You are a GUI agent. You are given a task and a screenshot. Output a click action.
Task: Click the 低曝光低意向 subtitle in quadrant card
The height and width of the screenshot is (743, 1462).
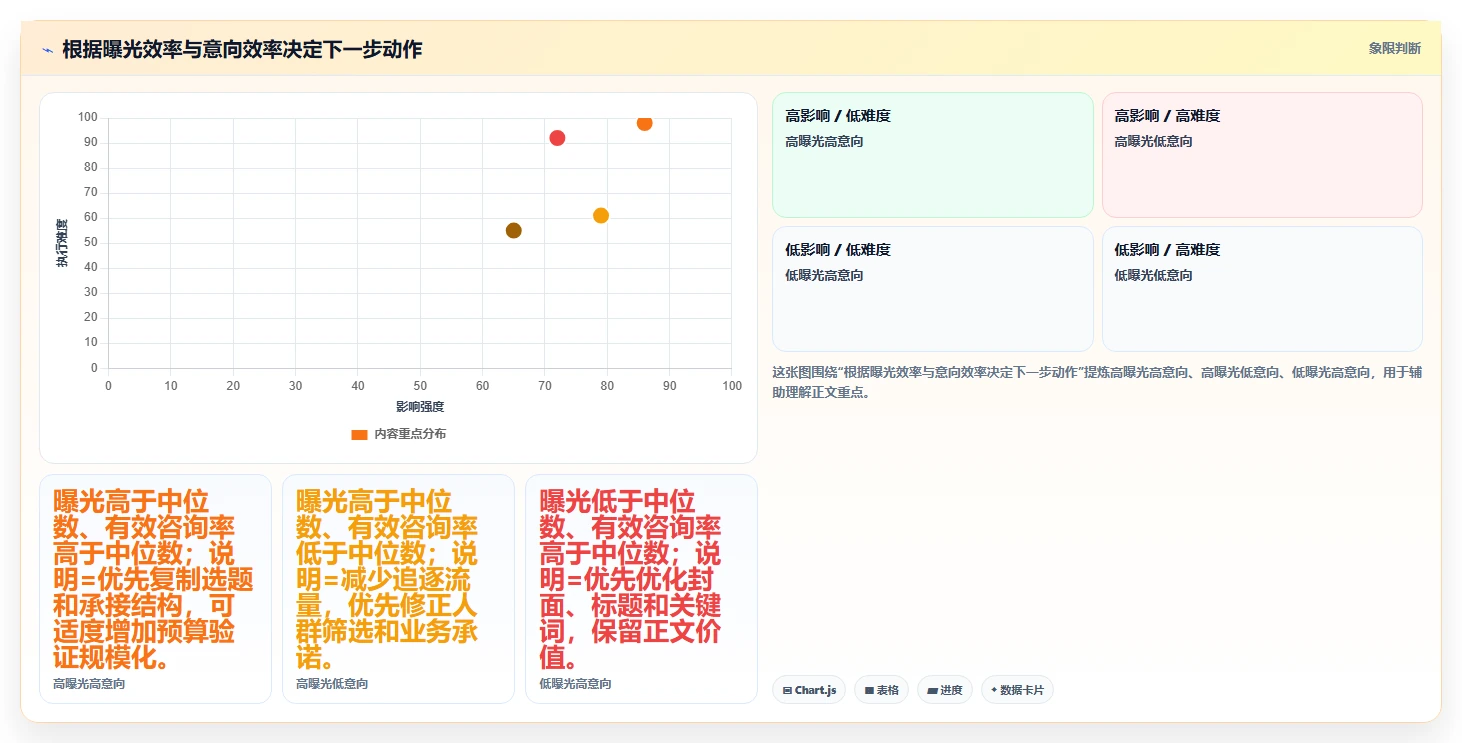coord(1153,275)
